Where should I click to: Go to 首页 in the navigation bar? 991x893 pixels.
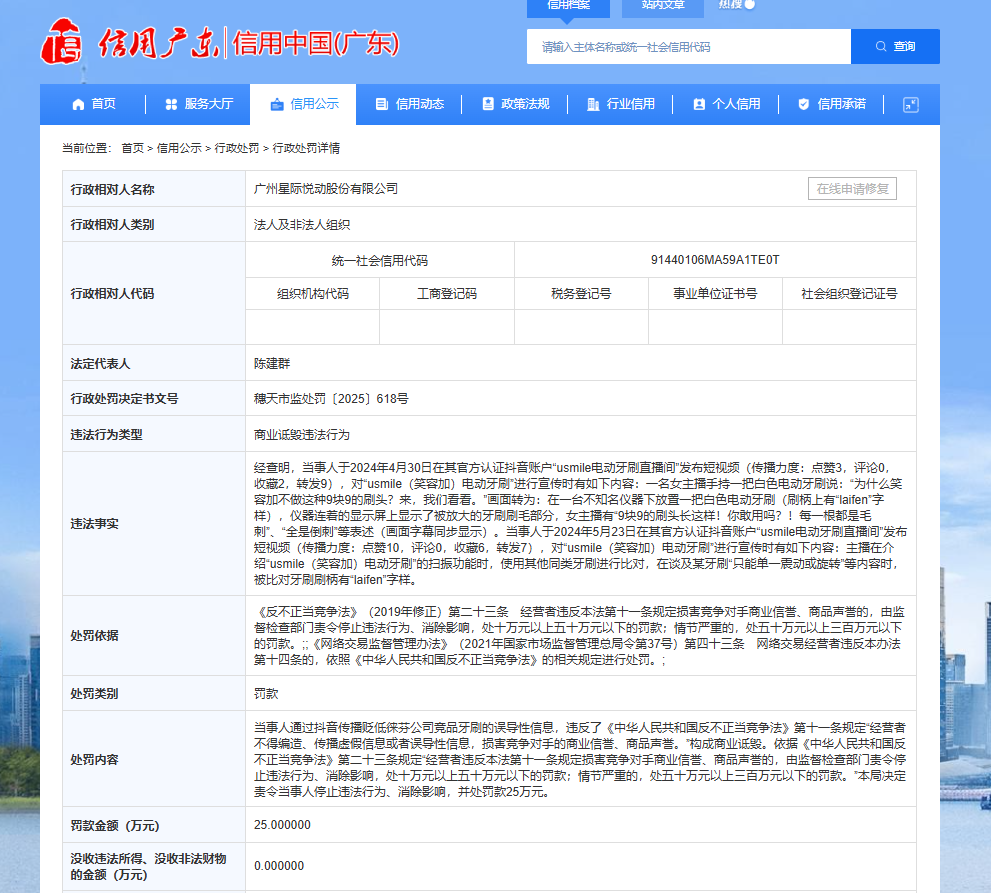(x=94, y=104)
